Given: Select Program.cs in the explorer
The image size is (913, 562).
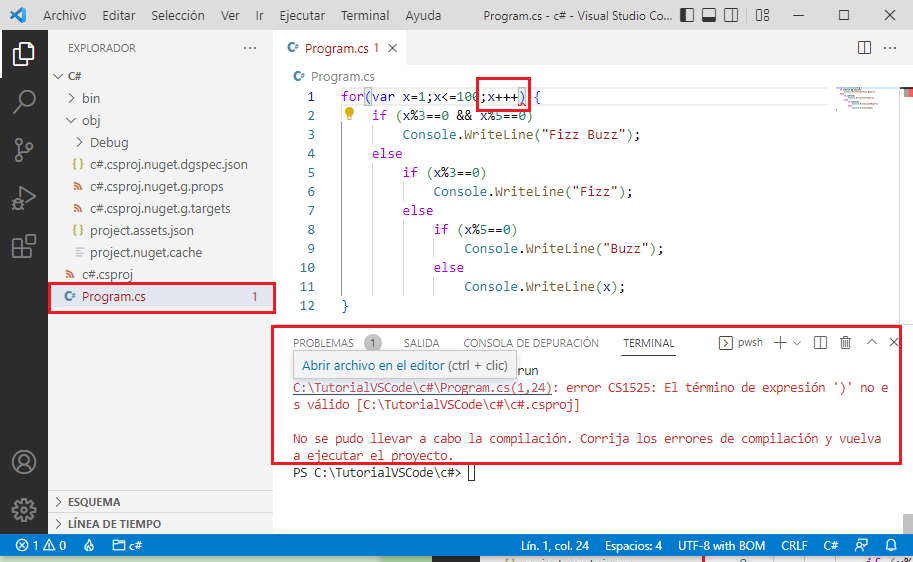Looking at the screenshot, I should click(x=161, y=297).
